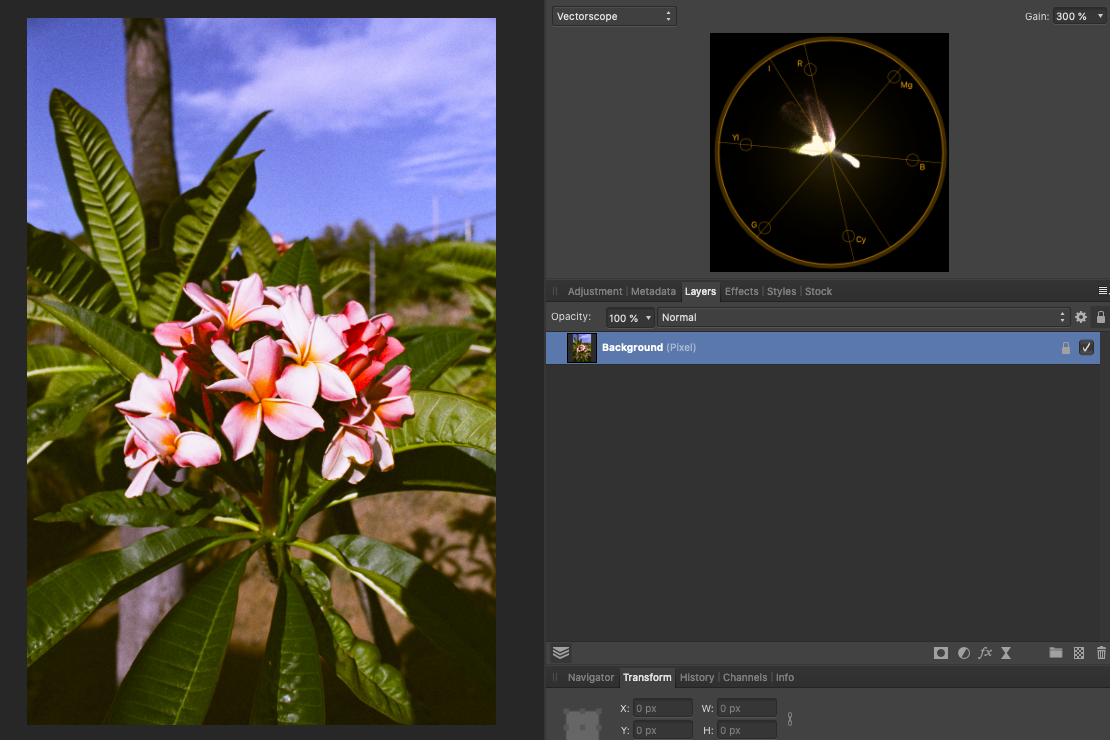Open layer effects fx icon
Image resolution: width=1110 pixels, height=740 pixels.
[x=985, y=653]
